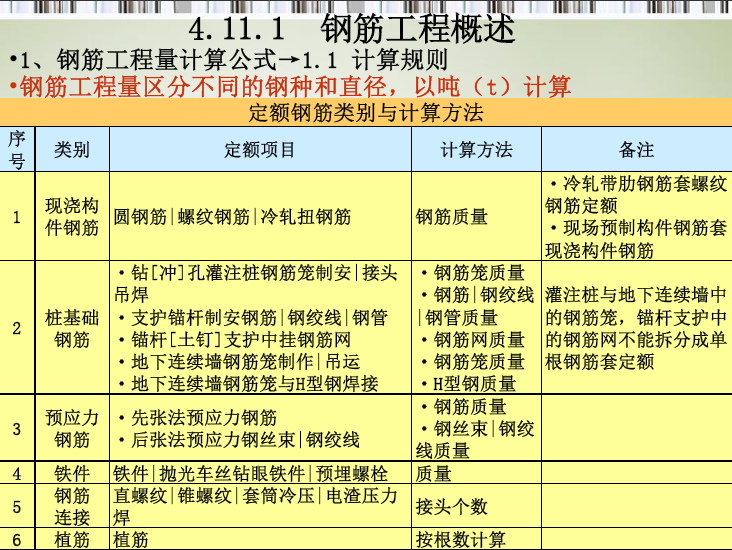The image size is (732, 550).
Task: Click 钢筋网质量 in the method column
Action: tap(474, 340)
